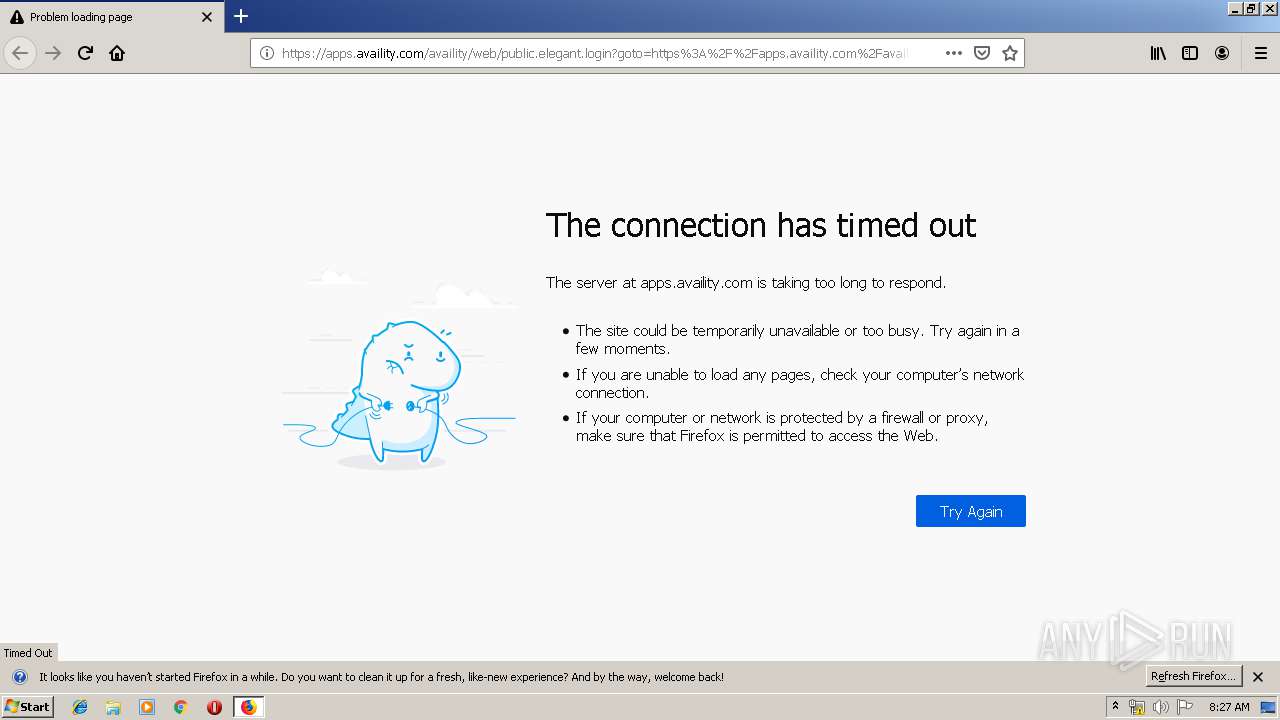
Task: Open the Firefox hamburger menu
Action: [1261, 53]
